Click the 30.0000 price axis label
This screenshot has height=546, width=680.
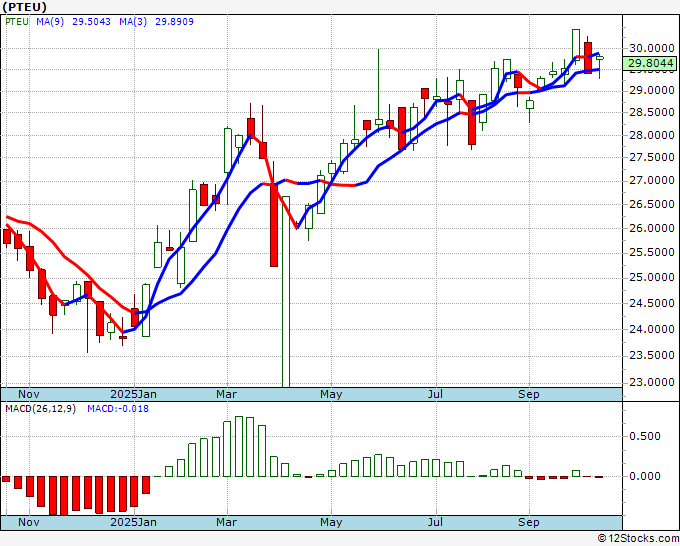click(x=652, y=48)
